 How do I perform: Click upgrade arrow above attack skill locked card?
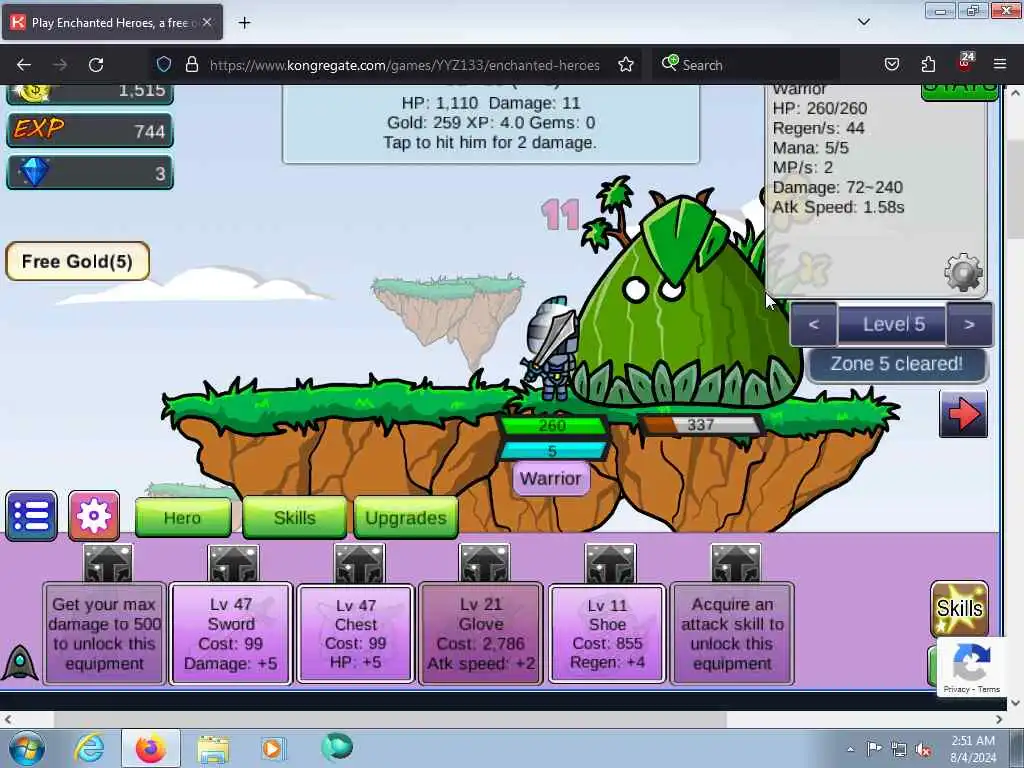pyautogui.click(x=735, y=563)
